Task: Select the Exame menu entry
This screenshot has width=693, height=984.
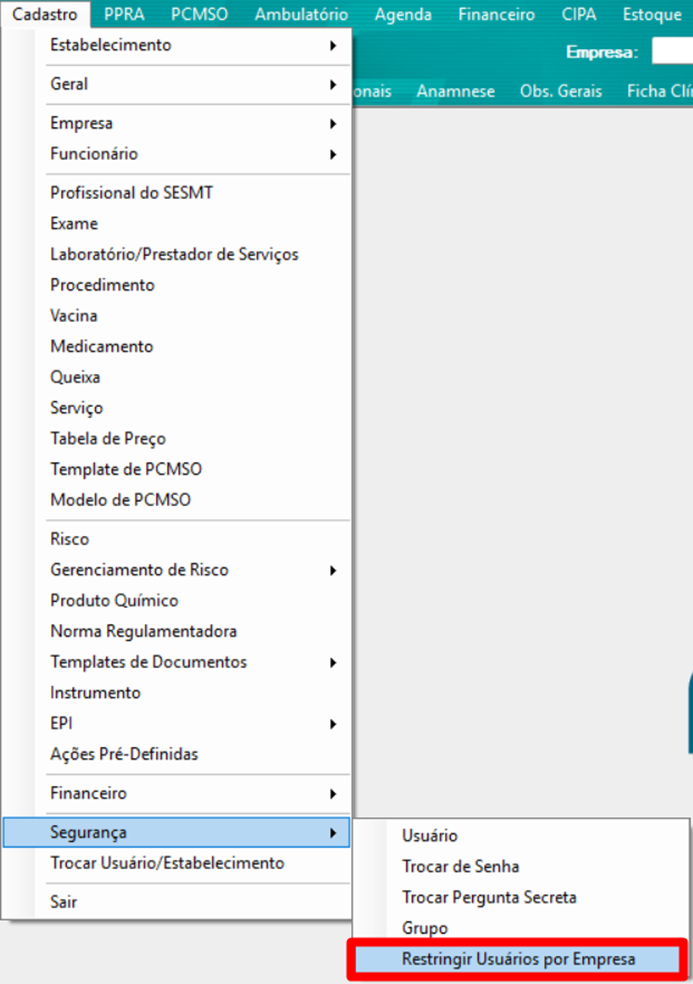Action: 176,223
